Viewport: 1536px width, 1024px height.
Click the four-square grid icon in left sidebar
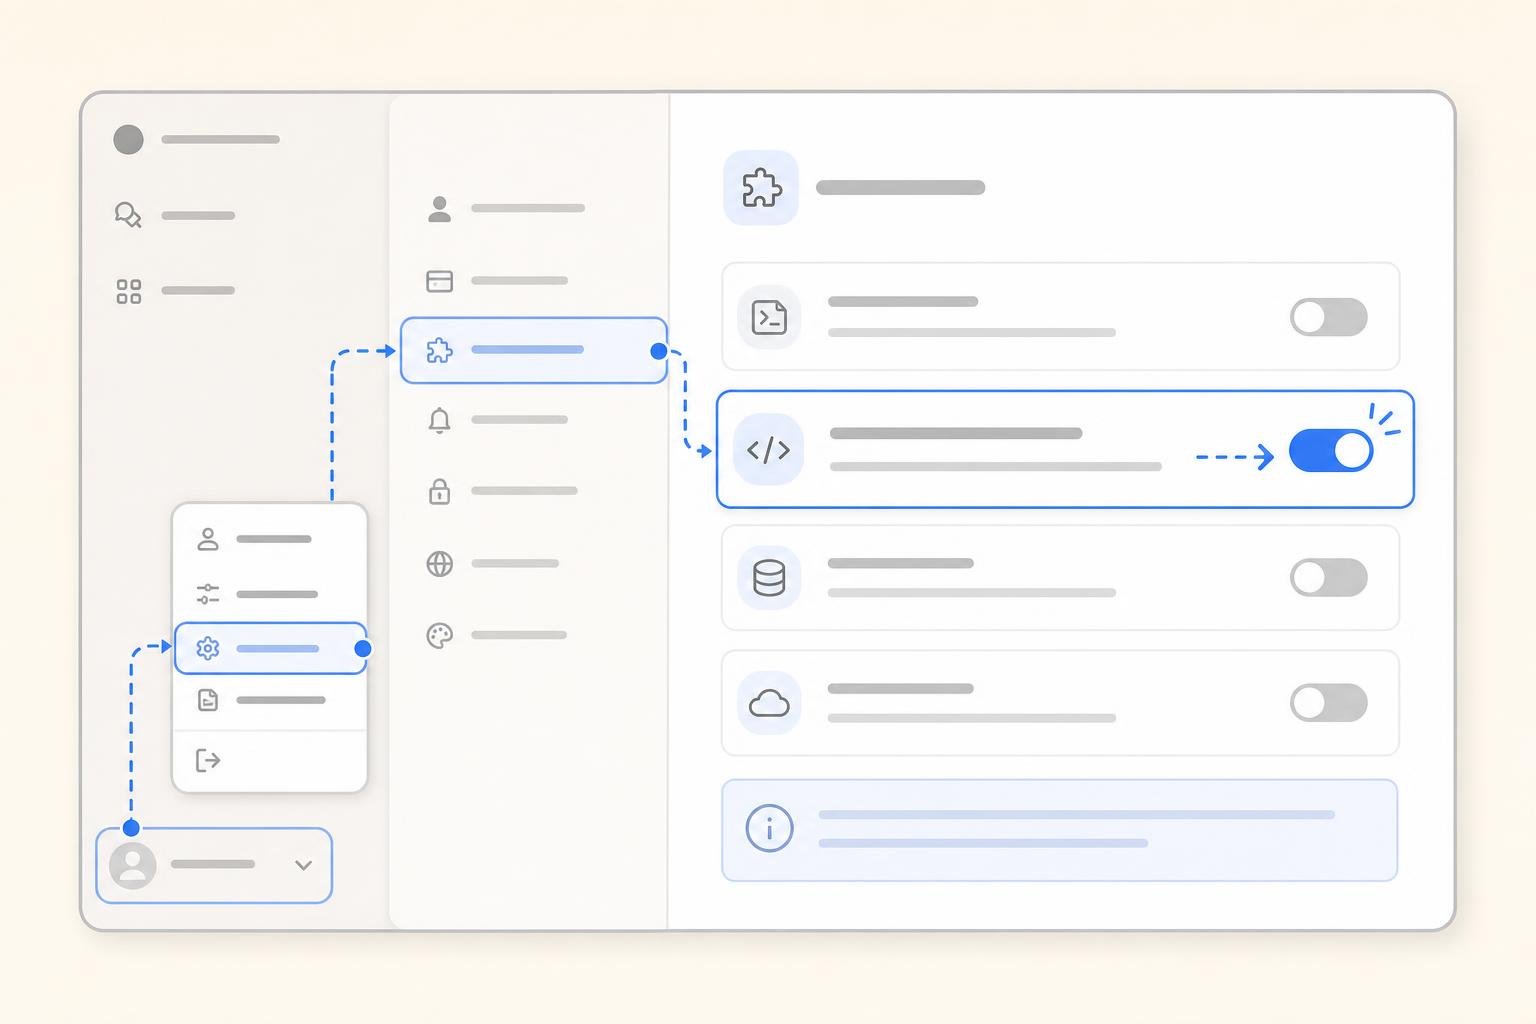click(x=128, y=291)
